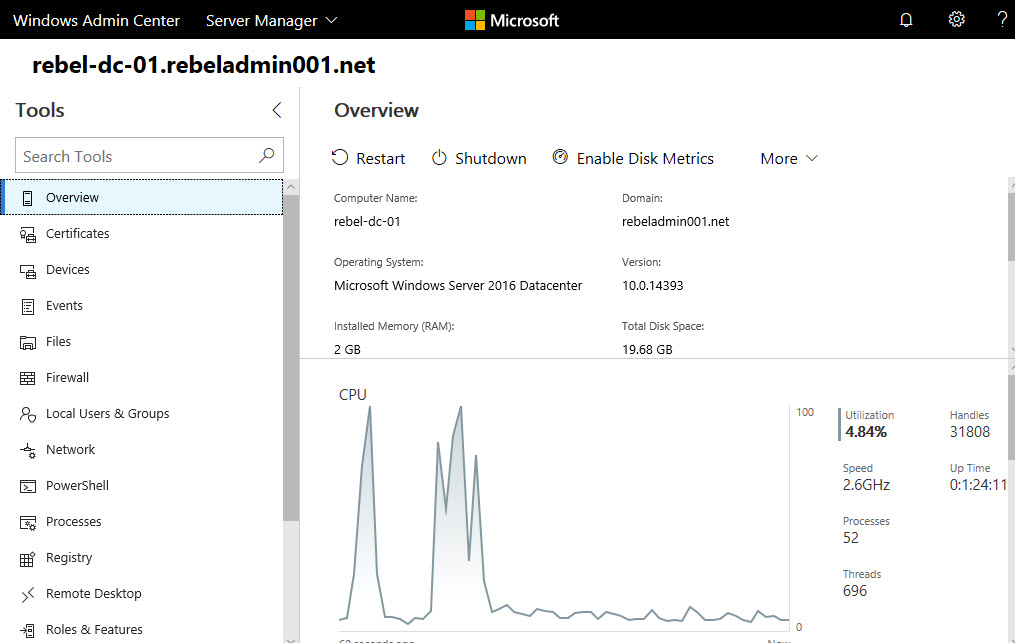This screenshot has height=643, width=1015.
Task: Click the Shutdown power icon
Action: pyautogui.click(x=439, y=157)
